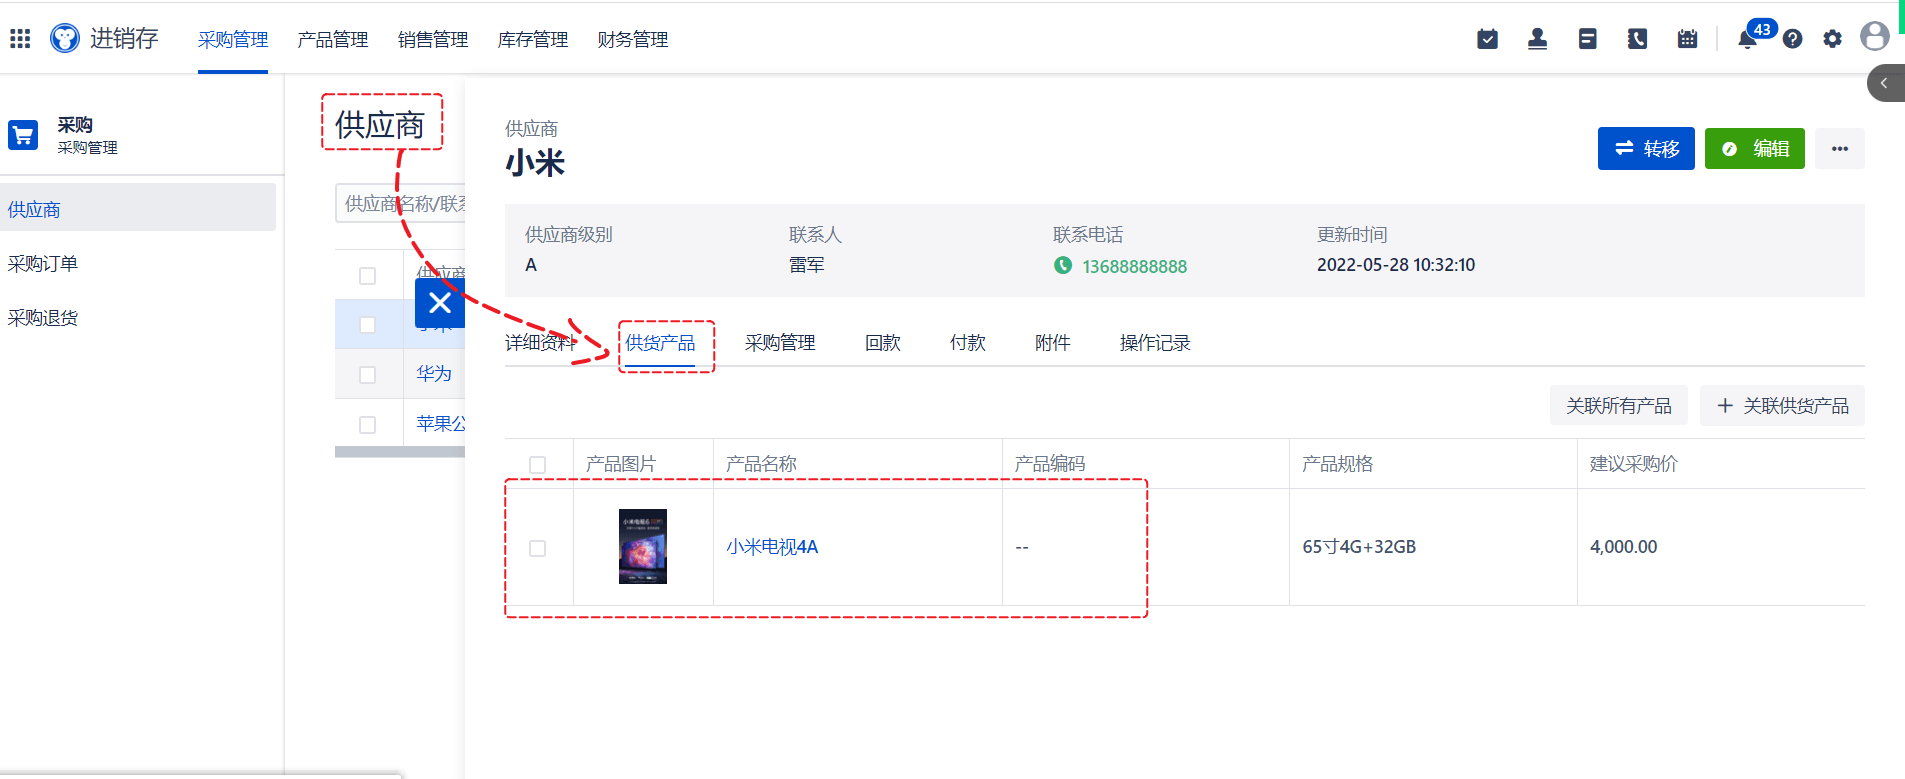The height and width of the screenshot is (779, 1905).
Task: Toggle select-all checkbox in product table header
Action: 538,465
